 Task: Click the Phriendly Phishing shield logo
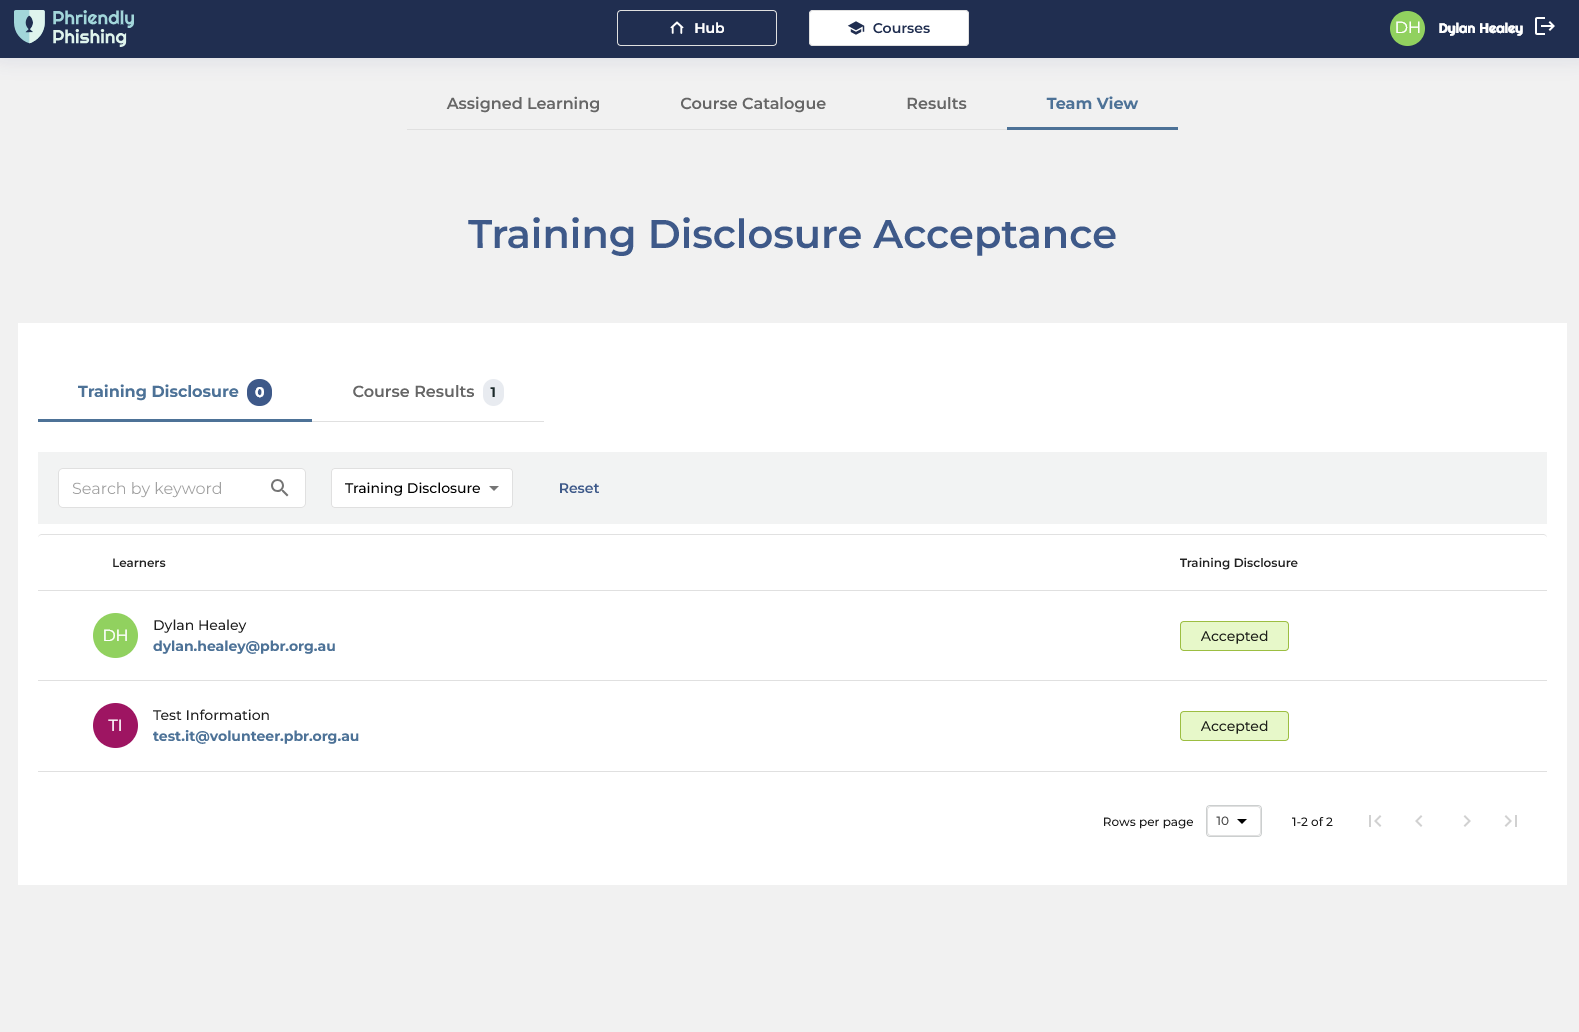point(29,27)
